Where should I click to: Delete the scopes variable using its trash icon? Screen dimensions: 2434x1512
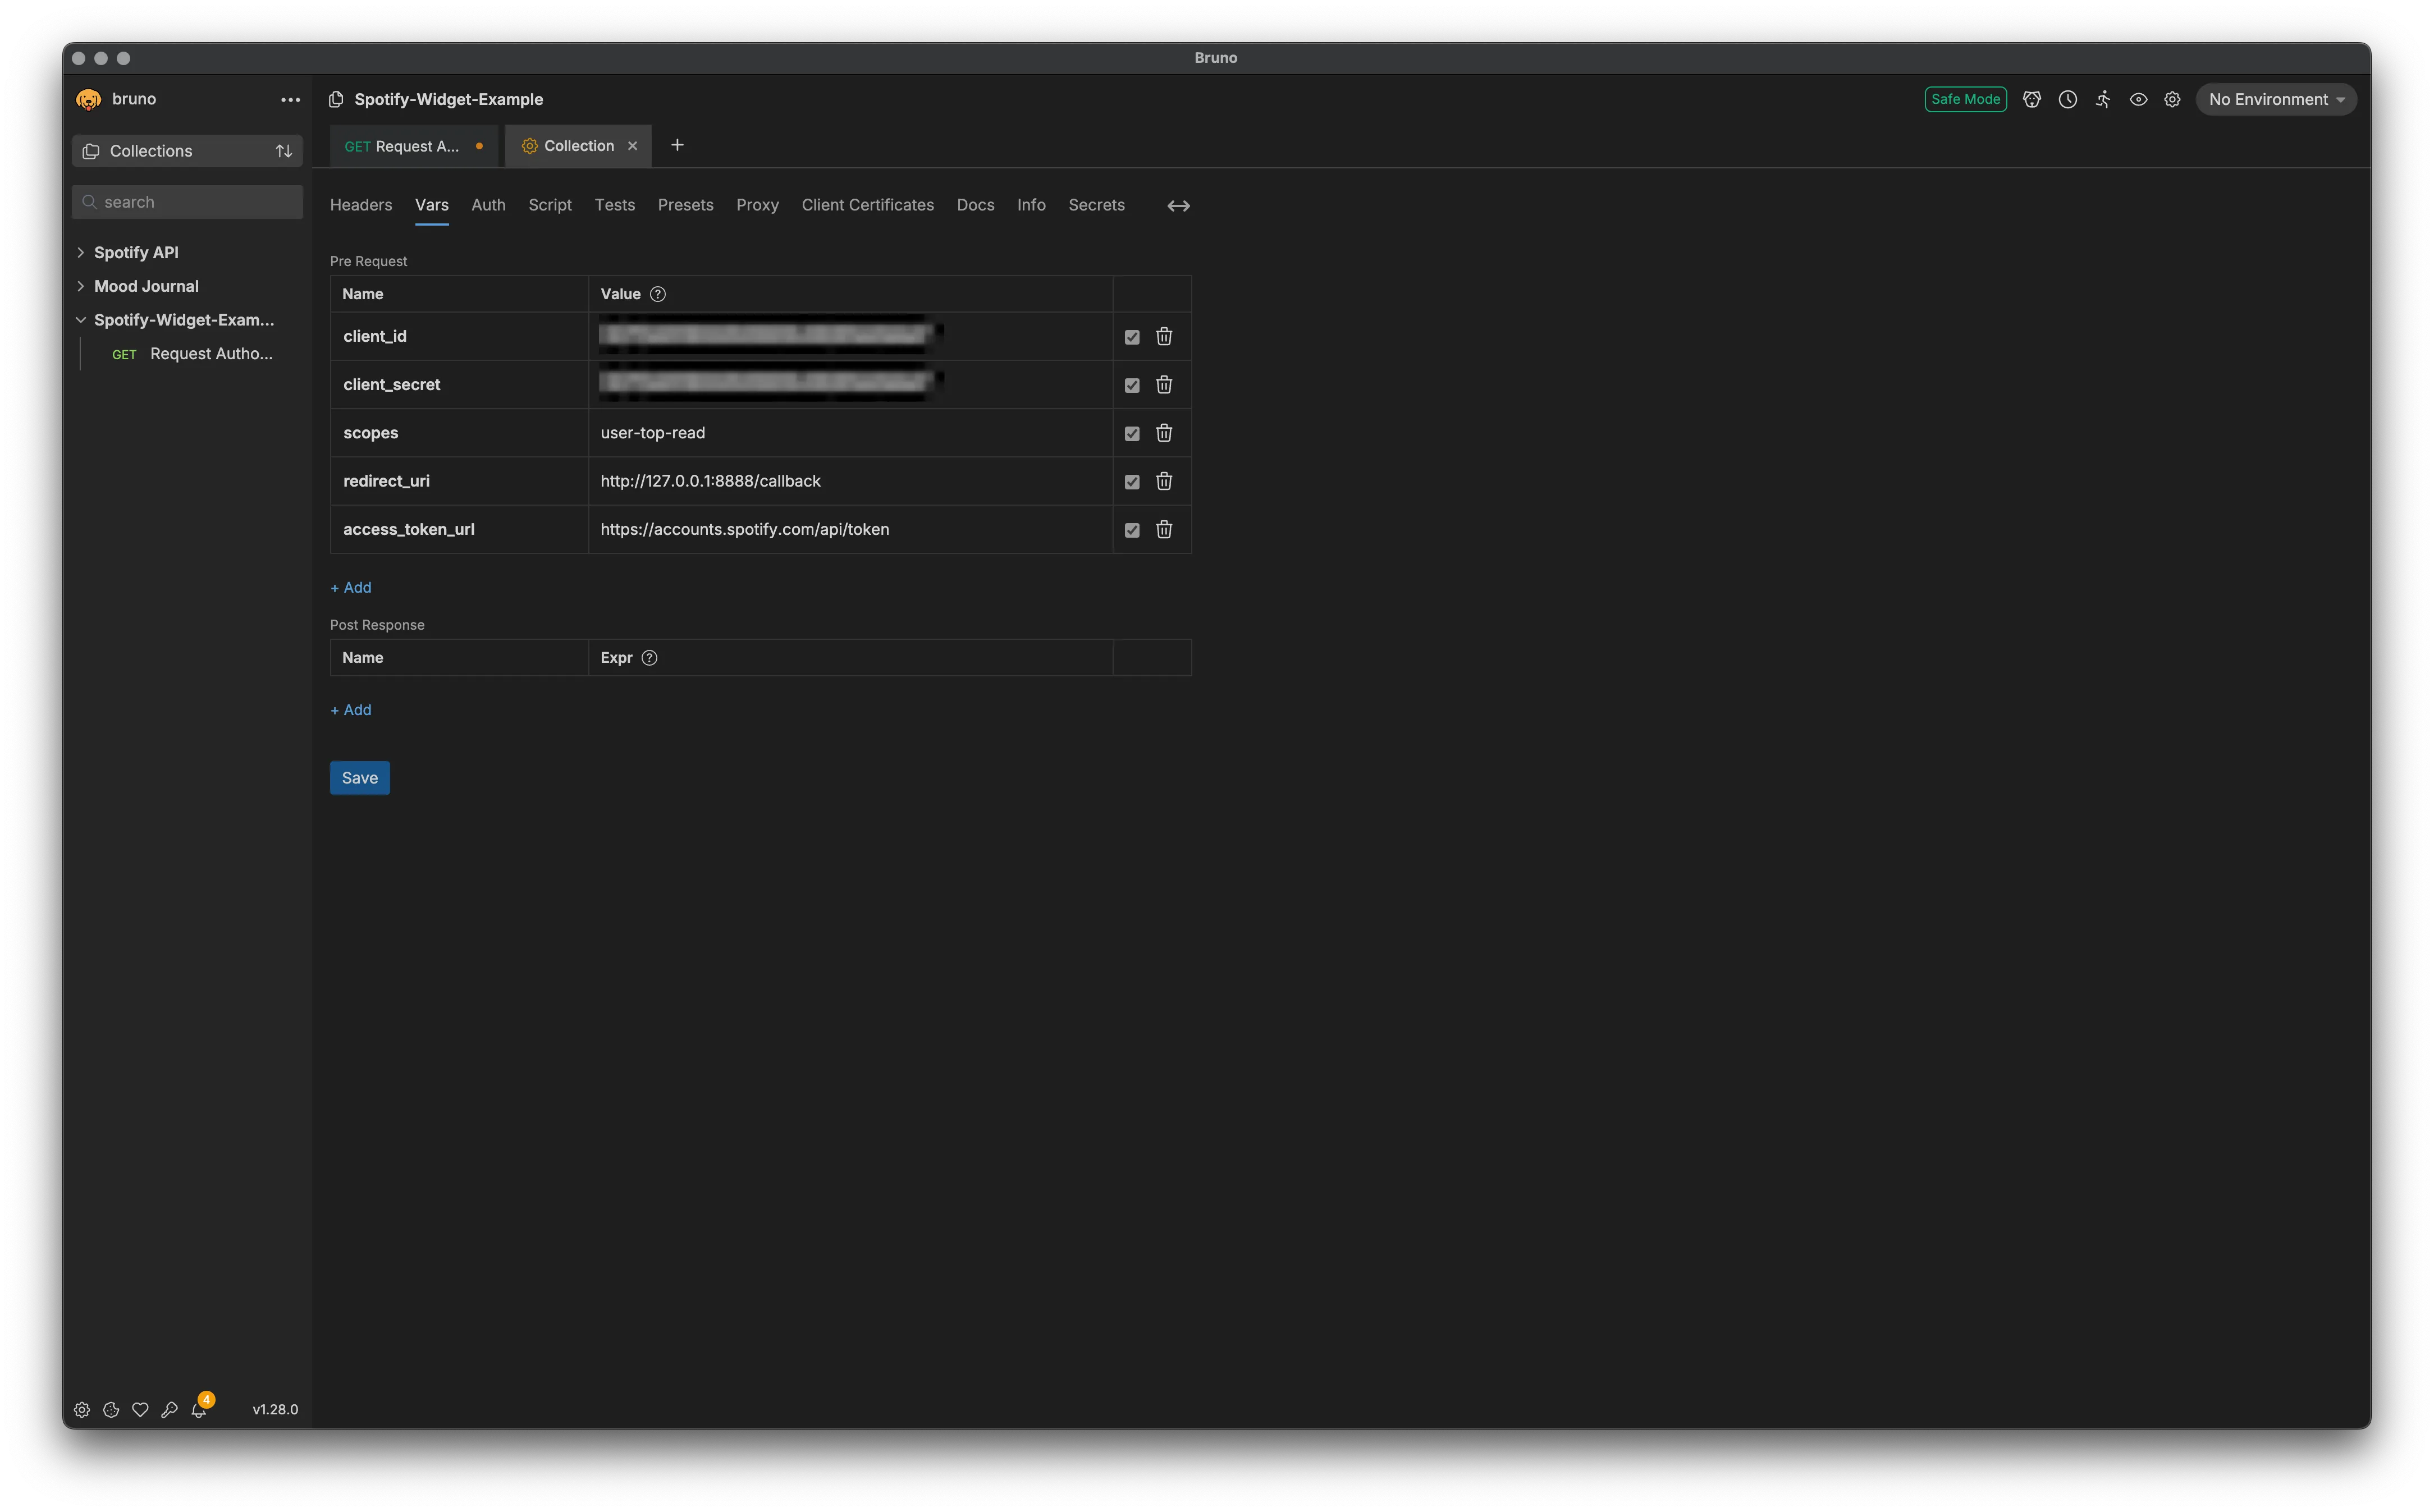click(1163, 433)
